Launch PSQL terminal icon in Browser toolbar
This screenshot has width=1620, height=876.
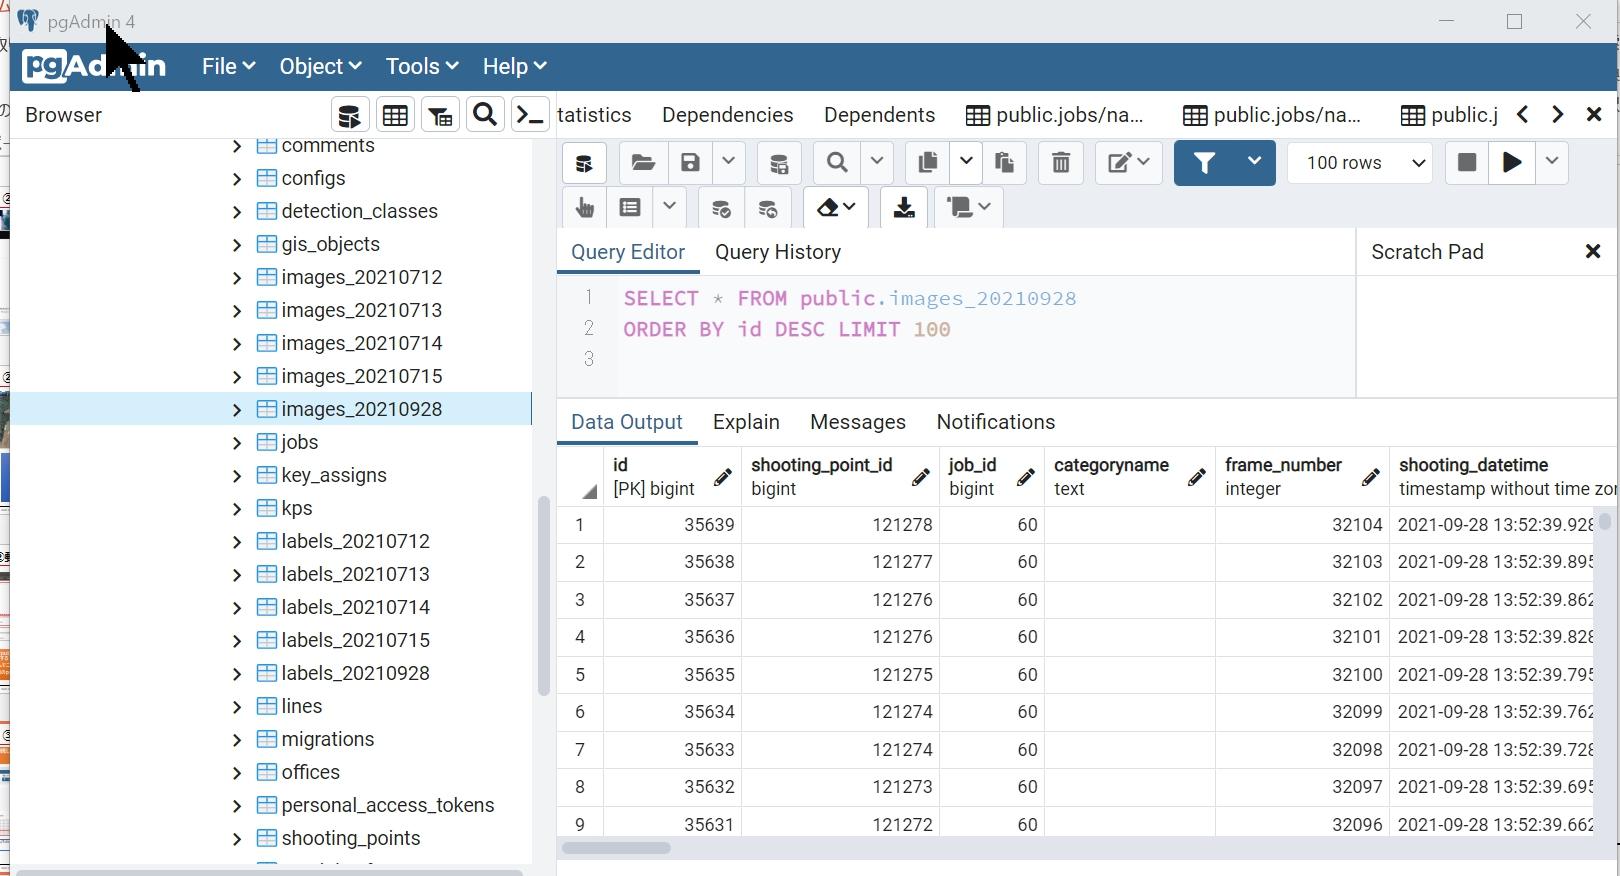pos(530,115)
